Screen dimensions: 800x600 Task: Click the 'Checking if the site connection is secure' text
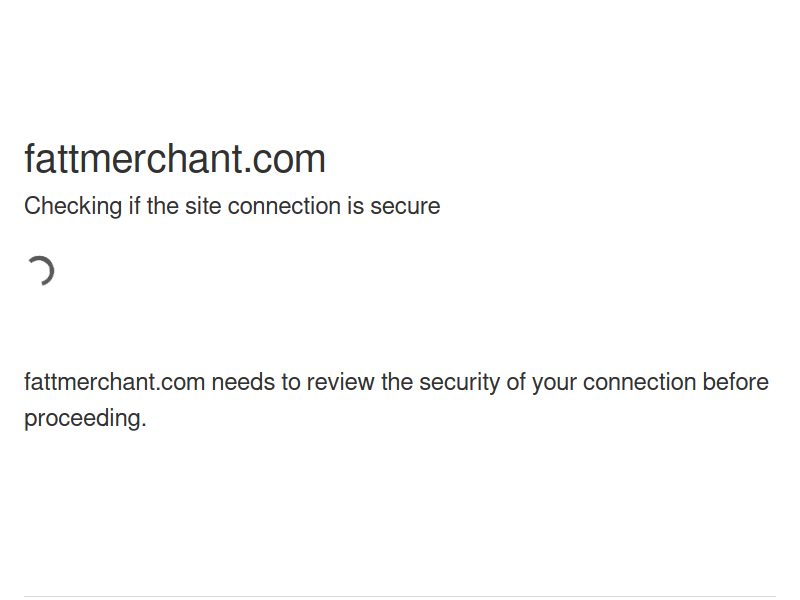pyautogui.click(x=232, y=206)
